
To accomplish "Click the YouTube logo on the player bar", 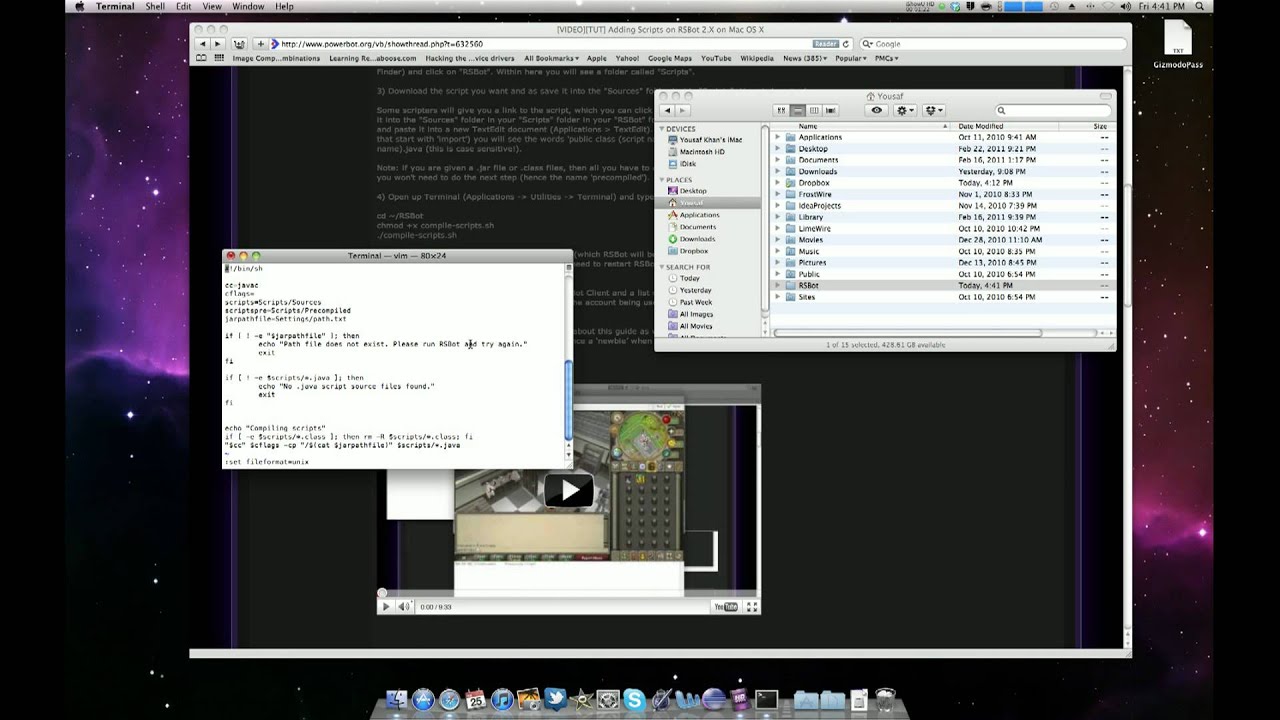I will tap(726, 606).
